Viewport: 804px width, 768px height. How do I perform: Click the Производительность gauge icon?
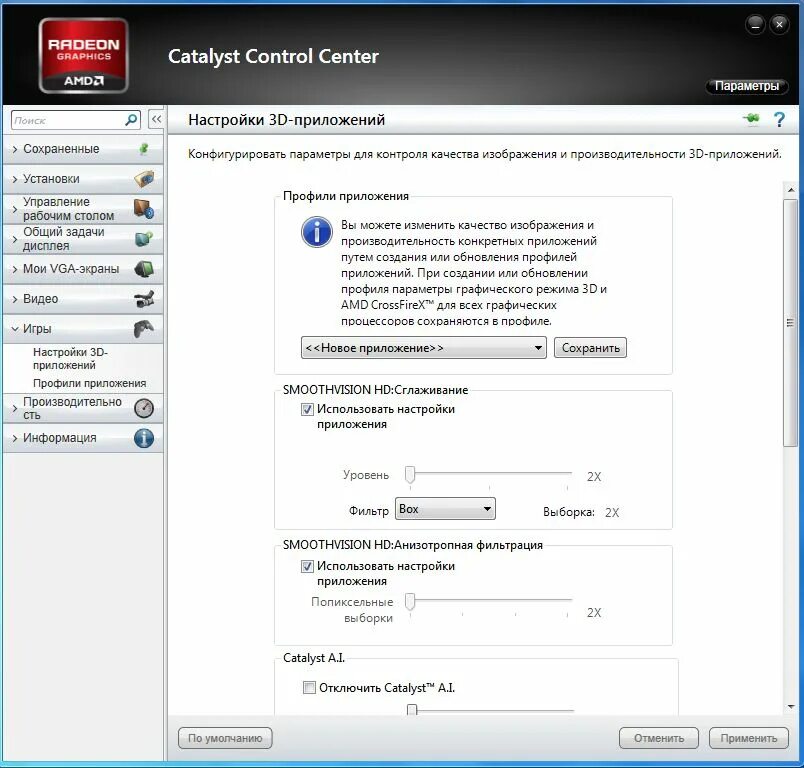[144, 408]
